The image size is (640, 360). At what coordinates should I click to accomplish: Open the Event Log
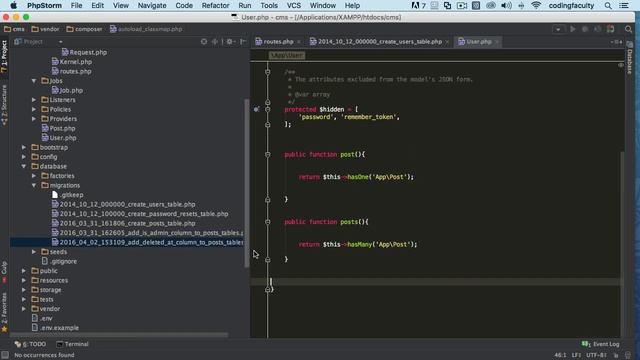click(x=600, y=344)
